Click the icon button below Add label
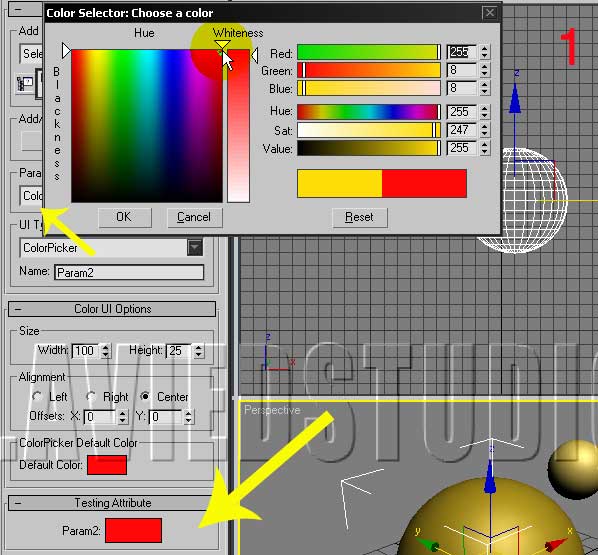 [24, 83]
